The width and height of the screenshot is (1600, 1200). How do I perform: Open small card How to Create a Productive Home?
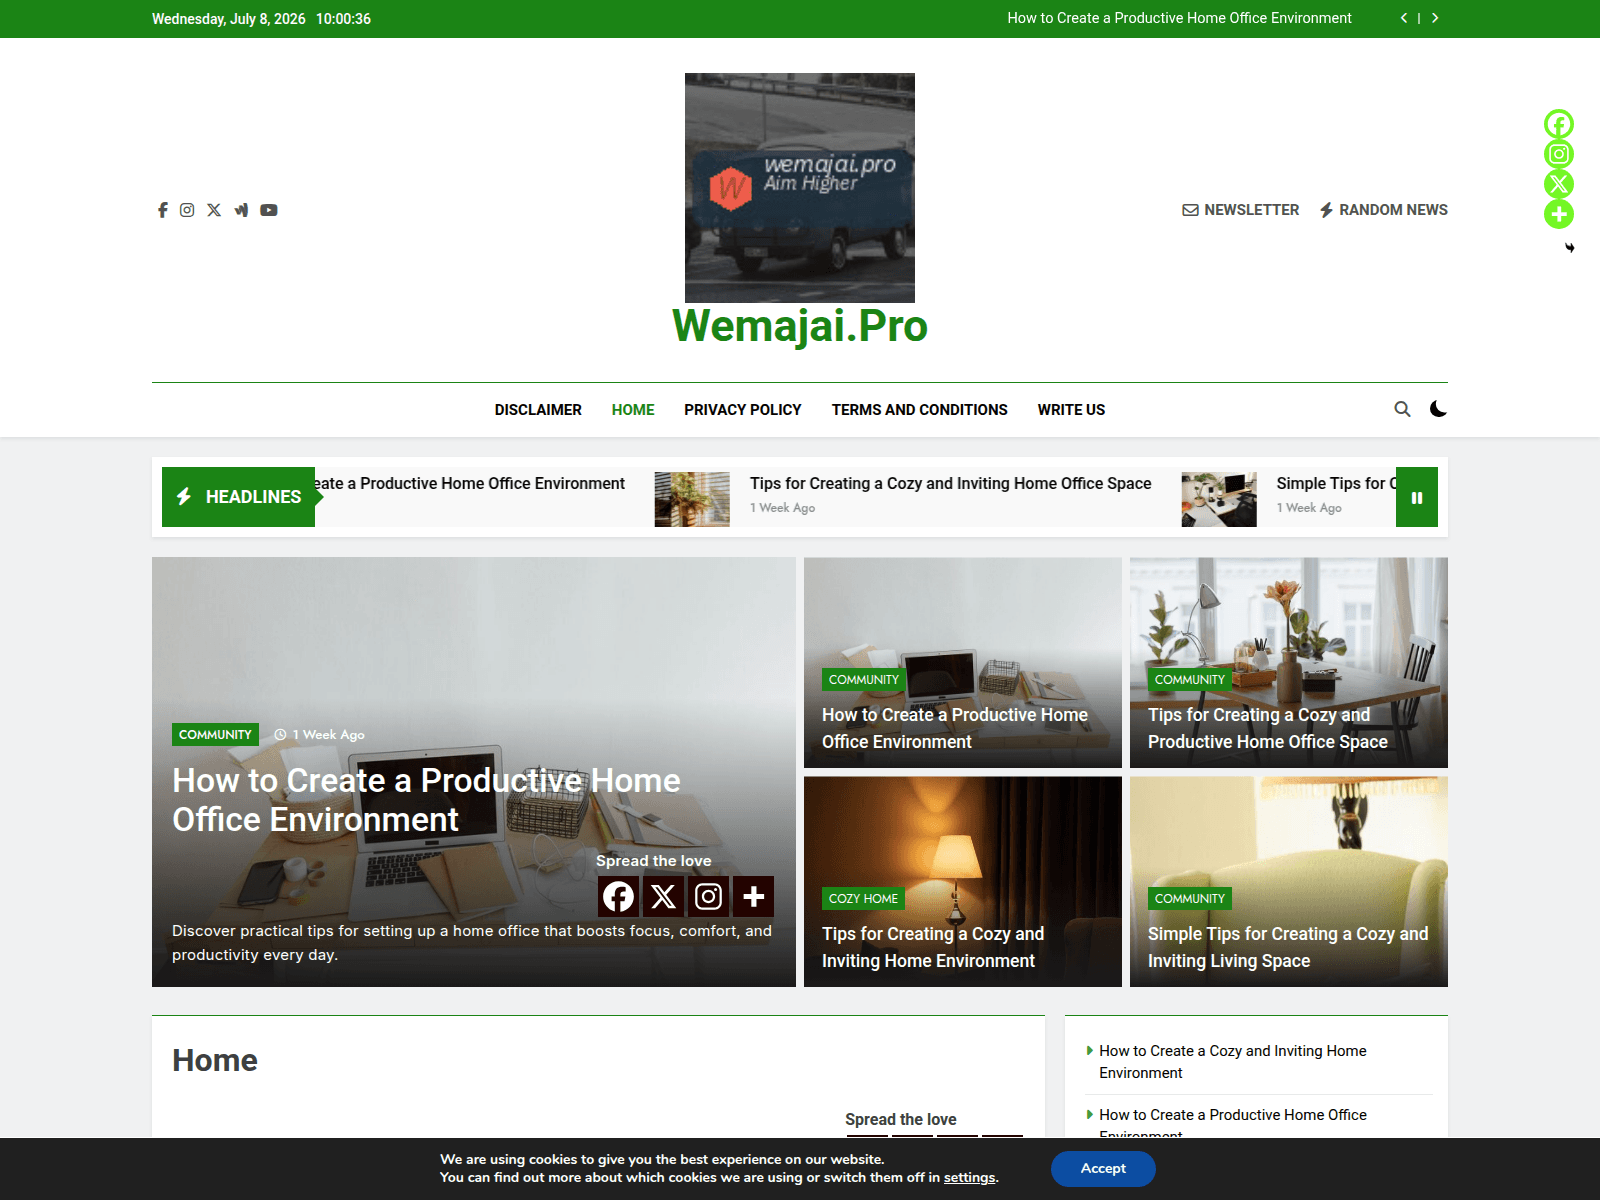pos(955,728)
